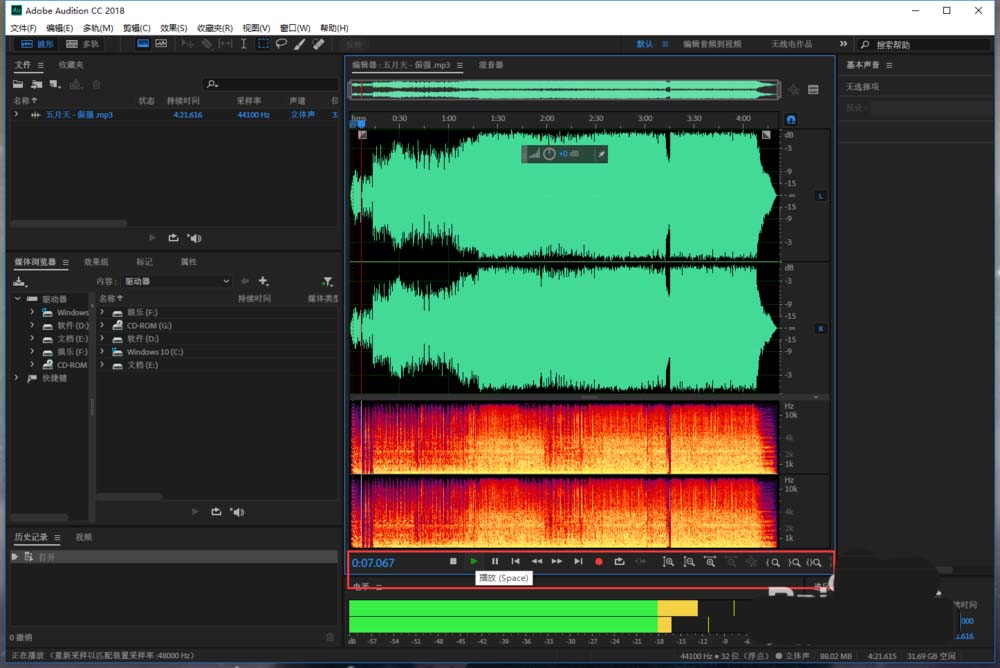Select the Lasso selection tool
This screenshot has width=1000, height=668.
281,44
